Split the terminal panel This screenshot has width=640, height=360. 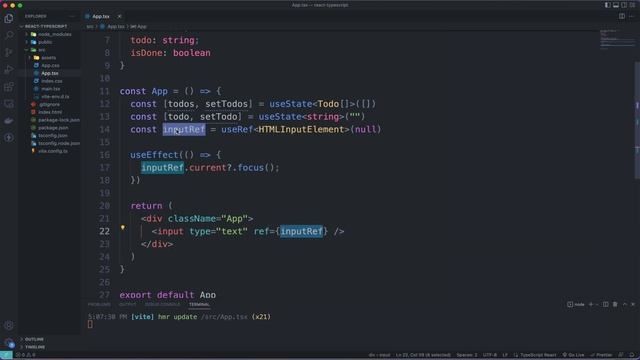606,304
